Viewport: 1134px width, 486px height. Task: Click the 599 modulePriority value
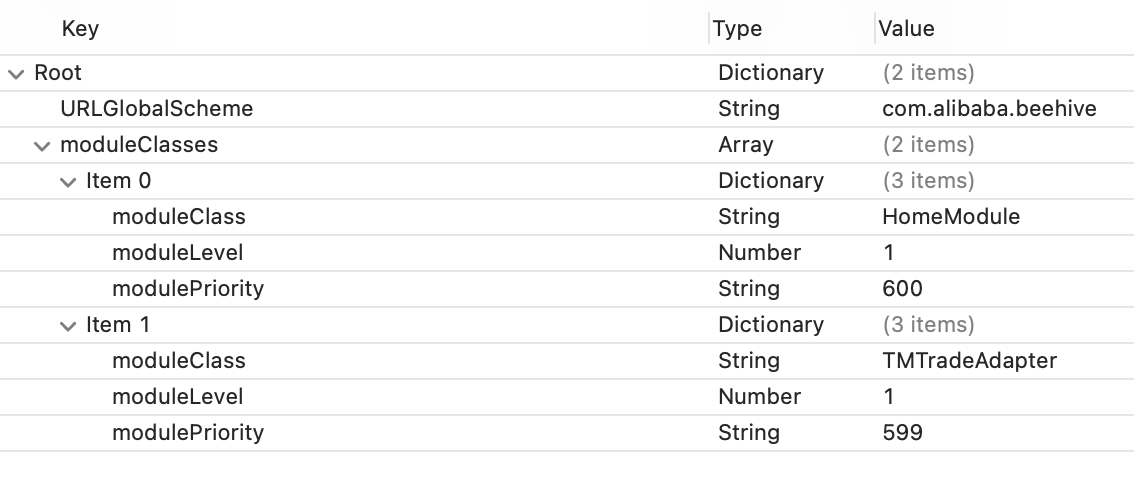coord(902,433)
